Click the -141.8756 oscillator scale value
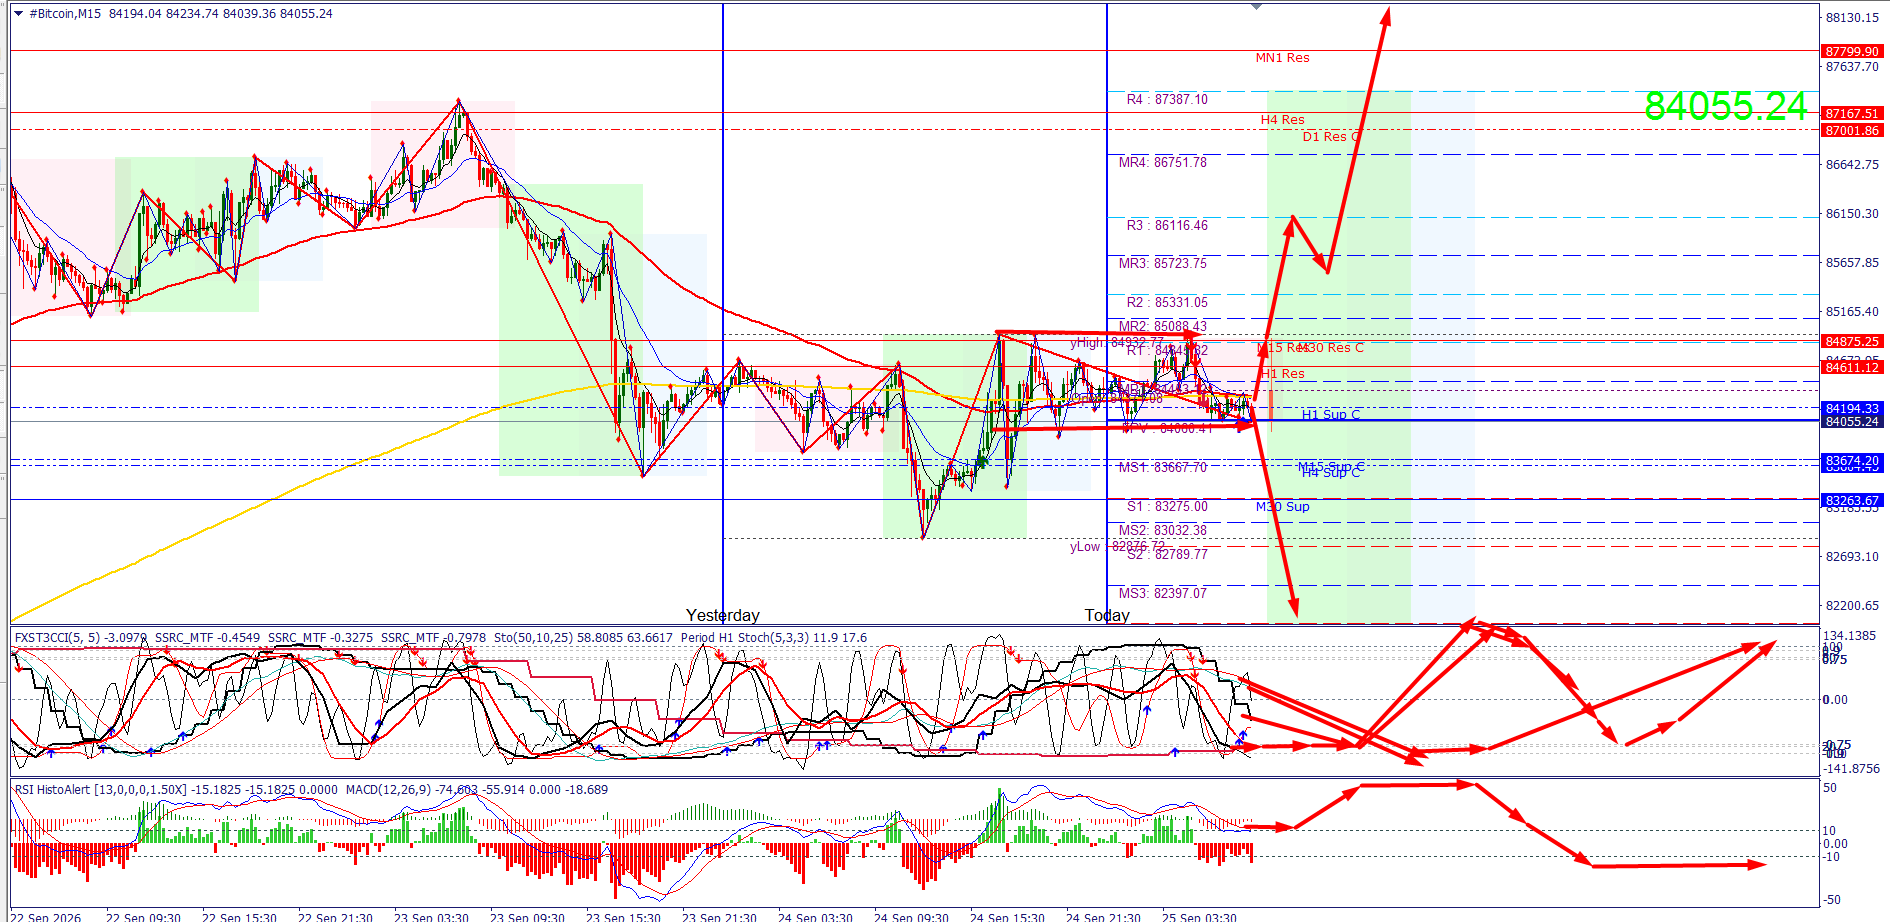1890x922 pixels. [1851, 768]
